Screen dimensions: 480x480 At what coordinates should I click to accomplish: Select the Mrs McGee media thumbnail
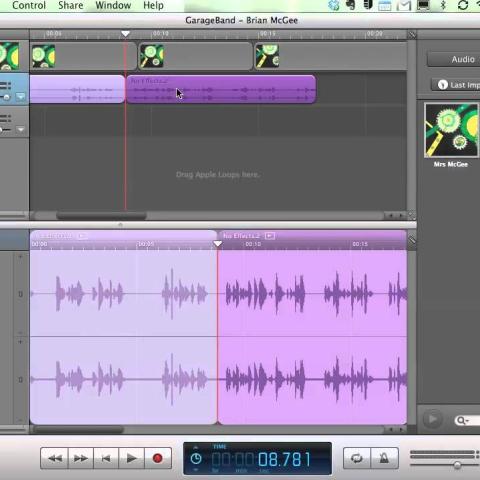[x=451, y=130]
